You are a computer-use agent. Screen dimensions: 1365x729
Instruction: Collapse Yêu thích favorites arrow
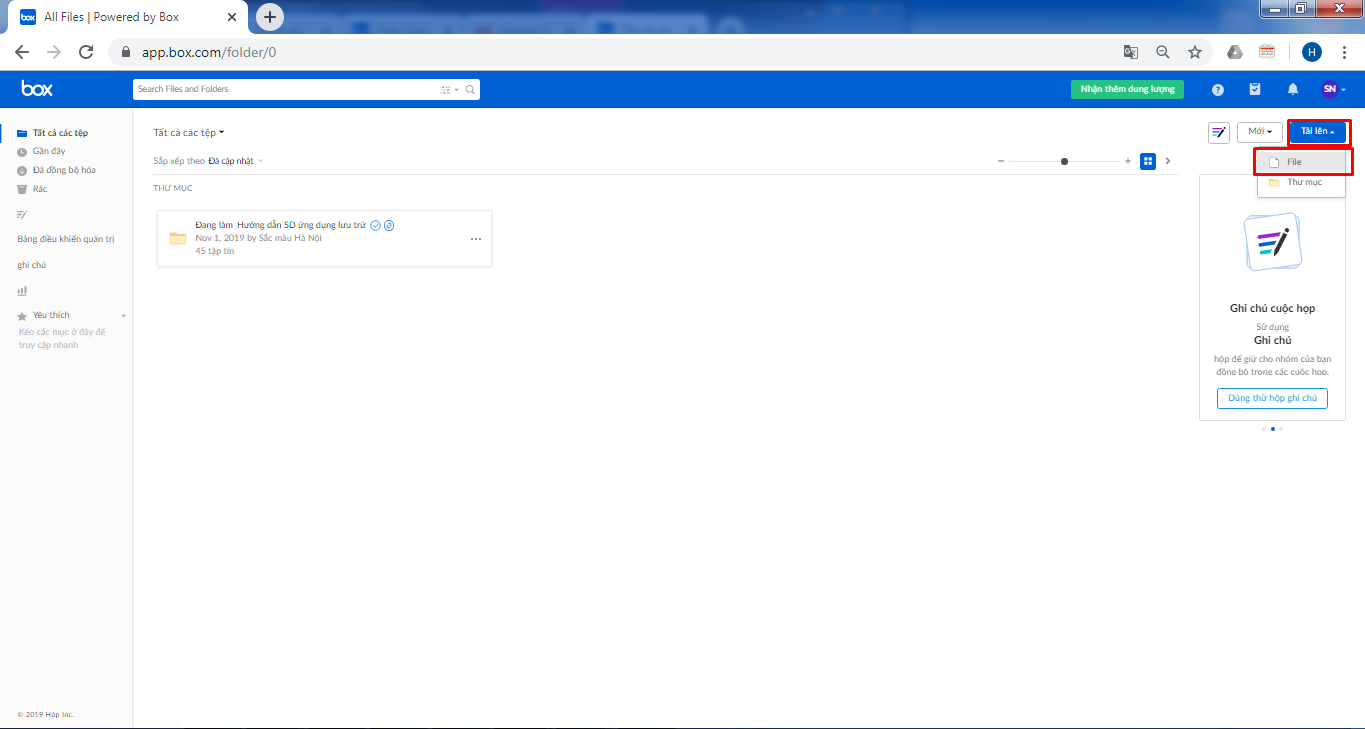[x=124, y=316]
